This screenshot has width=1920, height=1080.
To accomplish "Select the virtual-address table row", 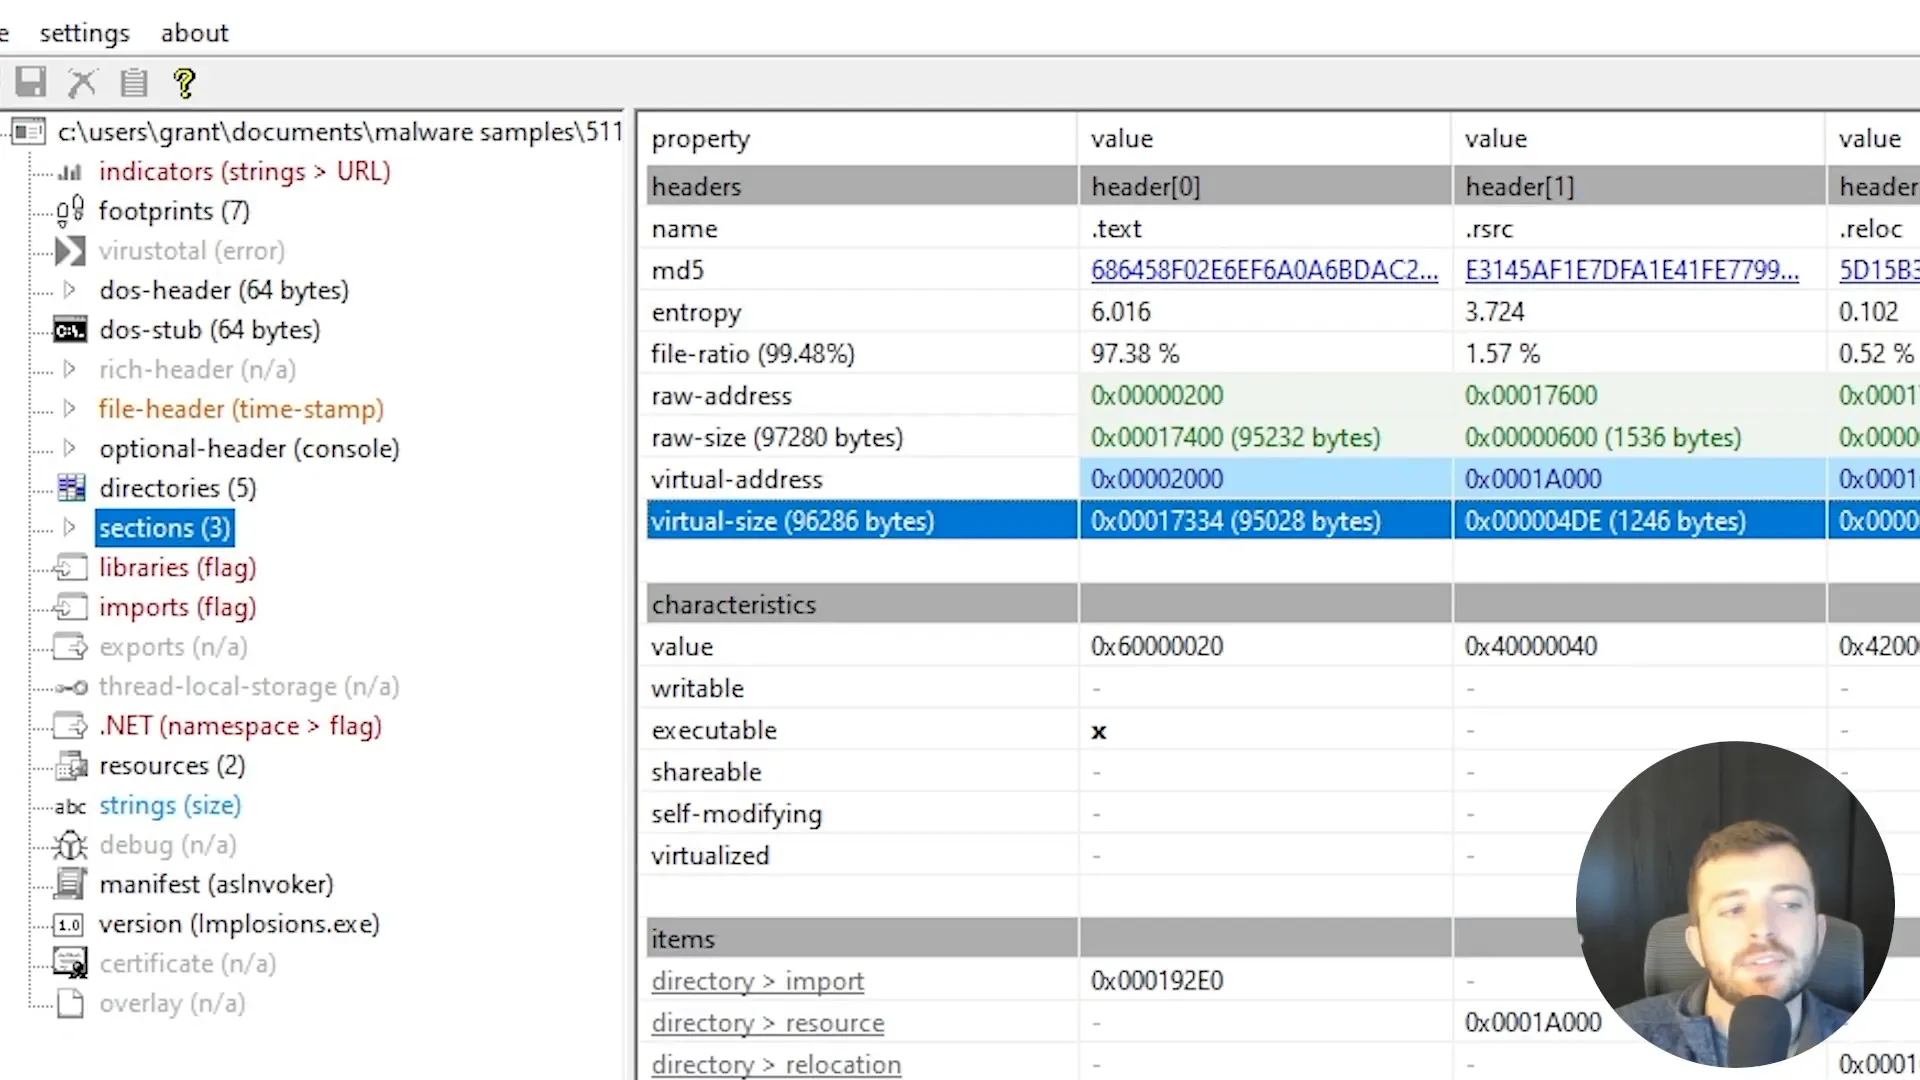I will (x=736, y=479).
